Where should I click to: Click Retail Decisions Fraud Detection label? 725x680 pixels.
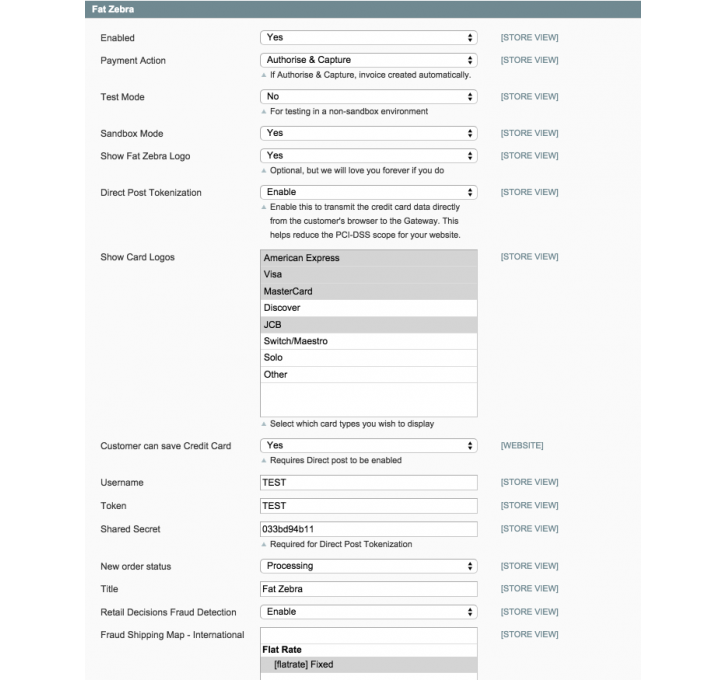[168, 612]
